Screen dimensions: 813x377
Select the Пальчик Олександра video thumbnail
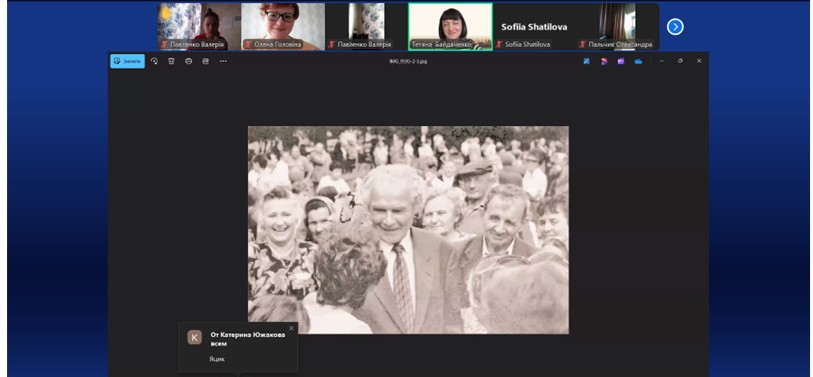click(618, 26)
